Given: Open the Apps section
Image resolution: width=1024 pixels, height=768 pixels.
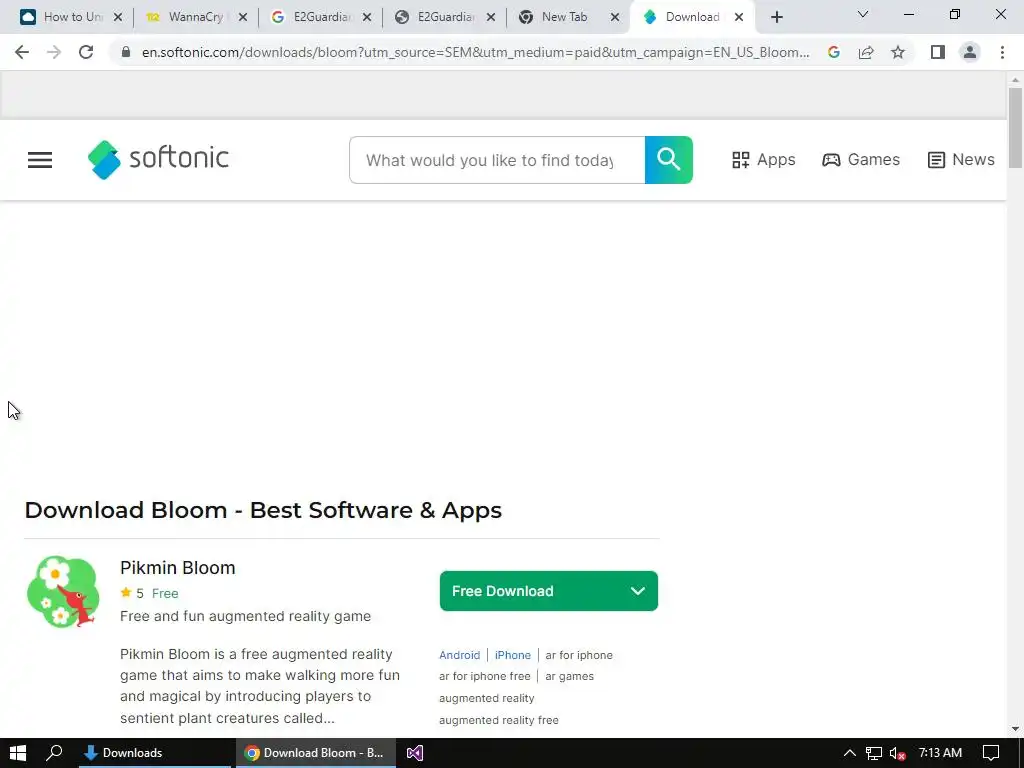Looking at the screenshot, I should tap(763, 160).
